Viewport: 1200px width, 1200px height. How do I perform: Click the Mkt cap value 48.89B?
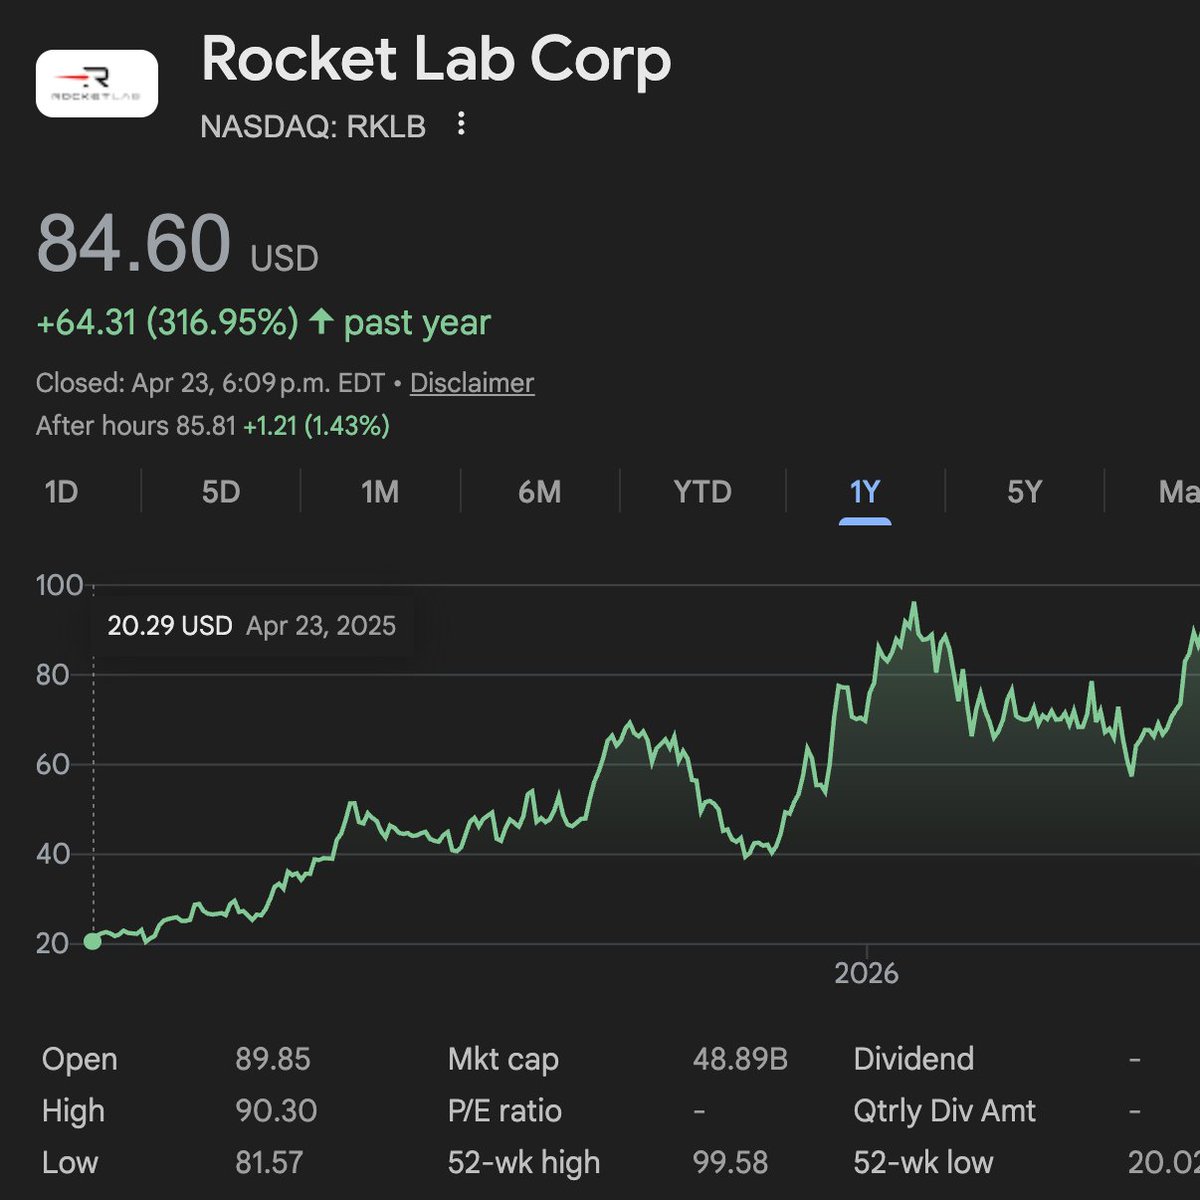(x=740, y=1060)
